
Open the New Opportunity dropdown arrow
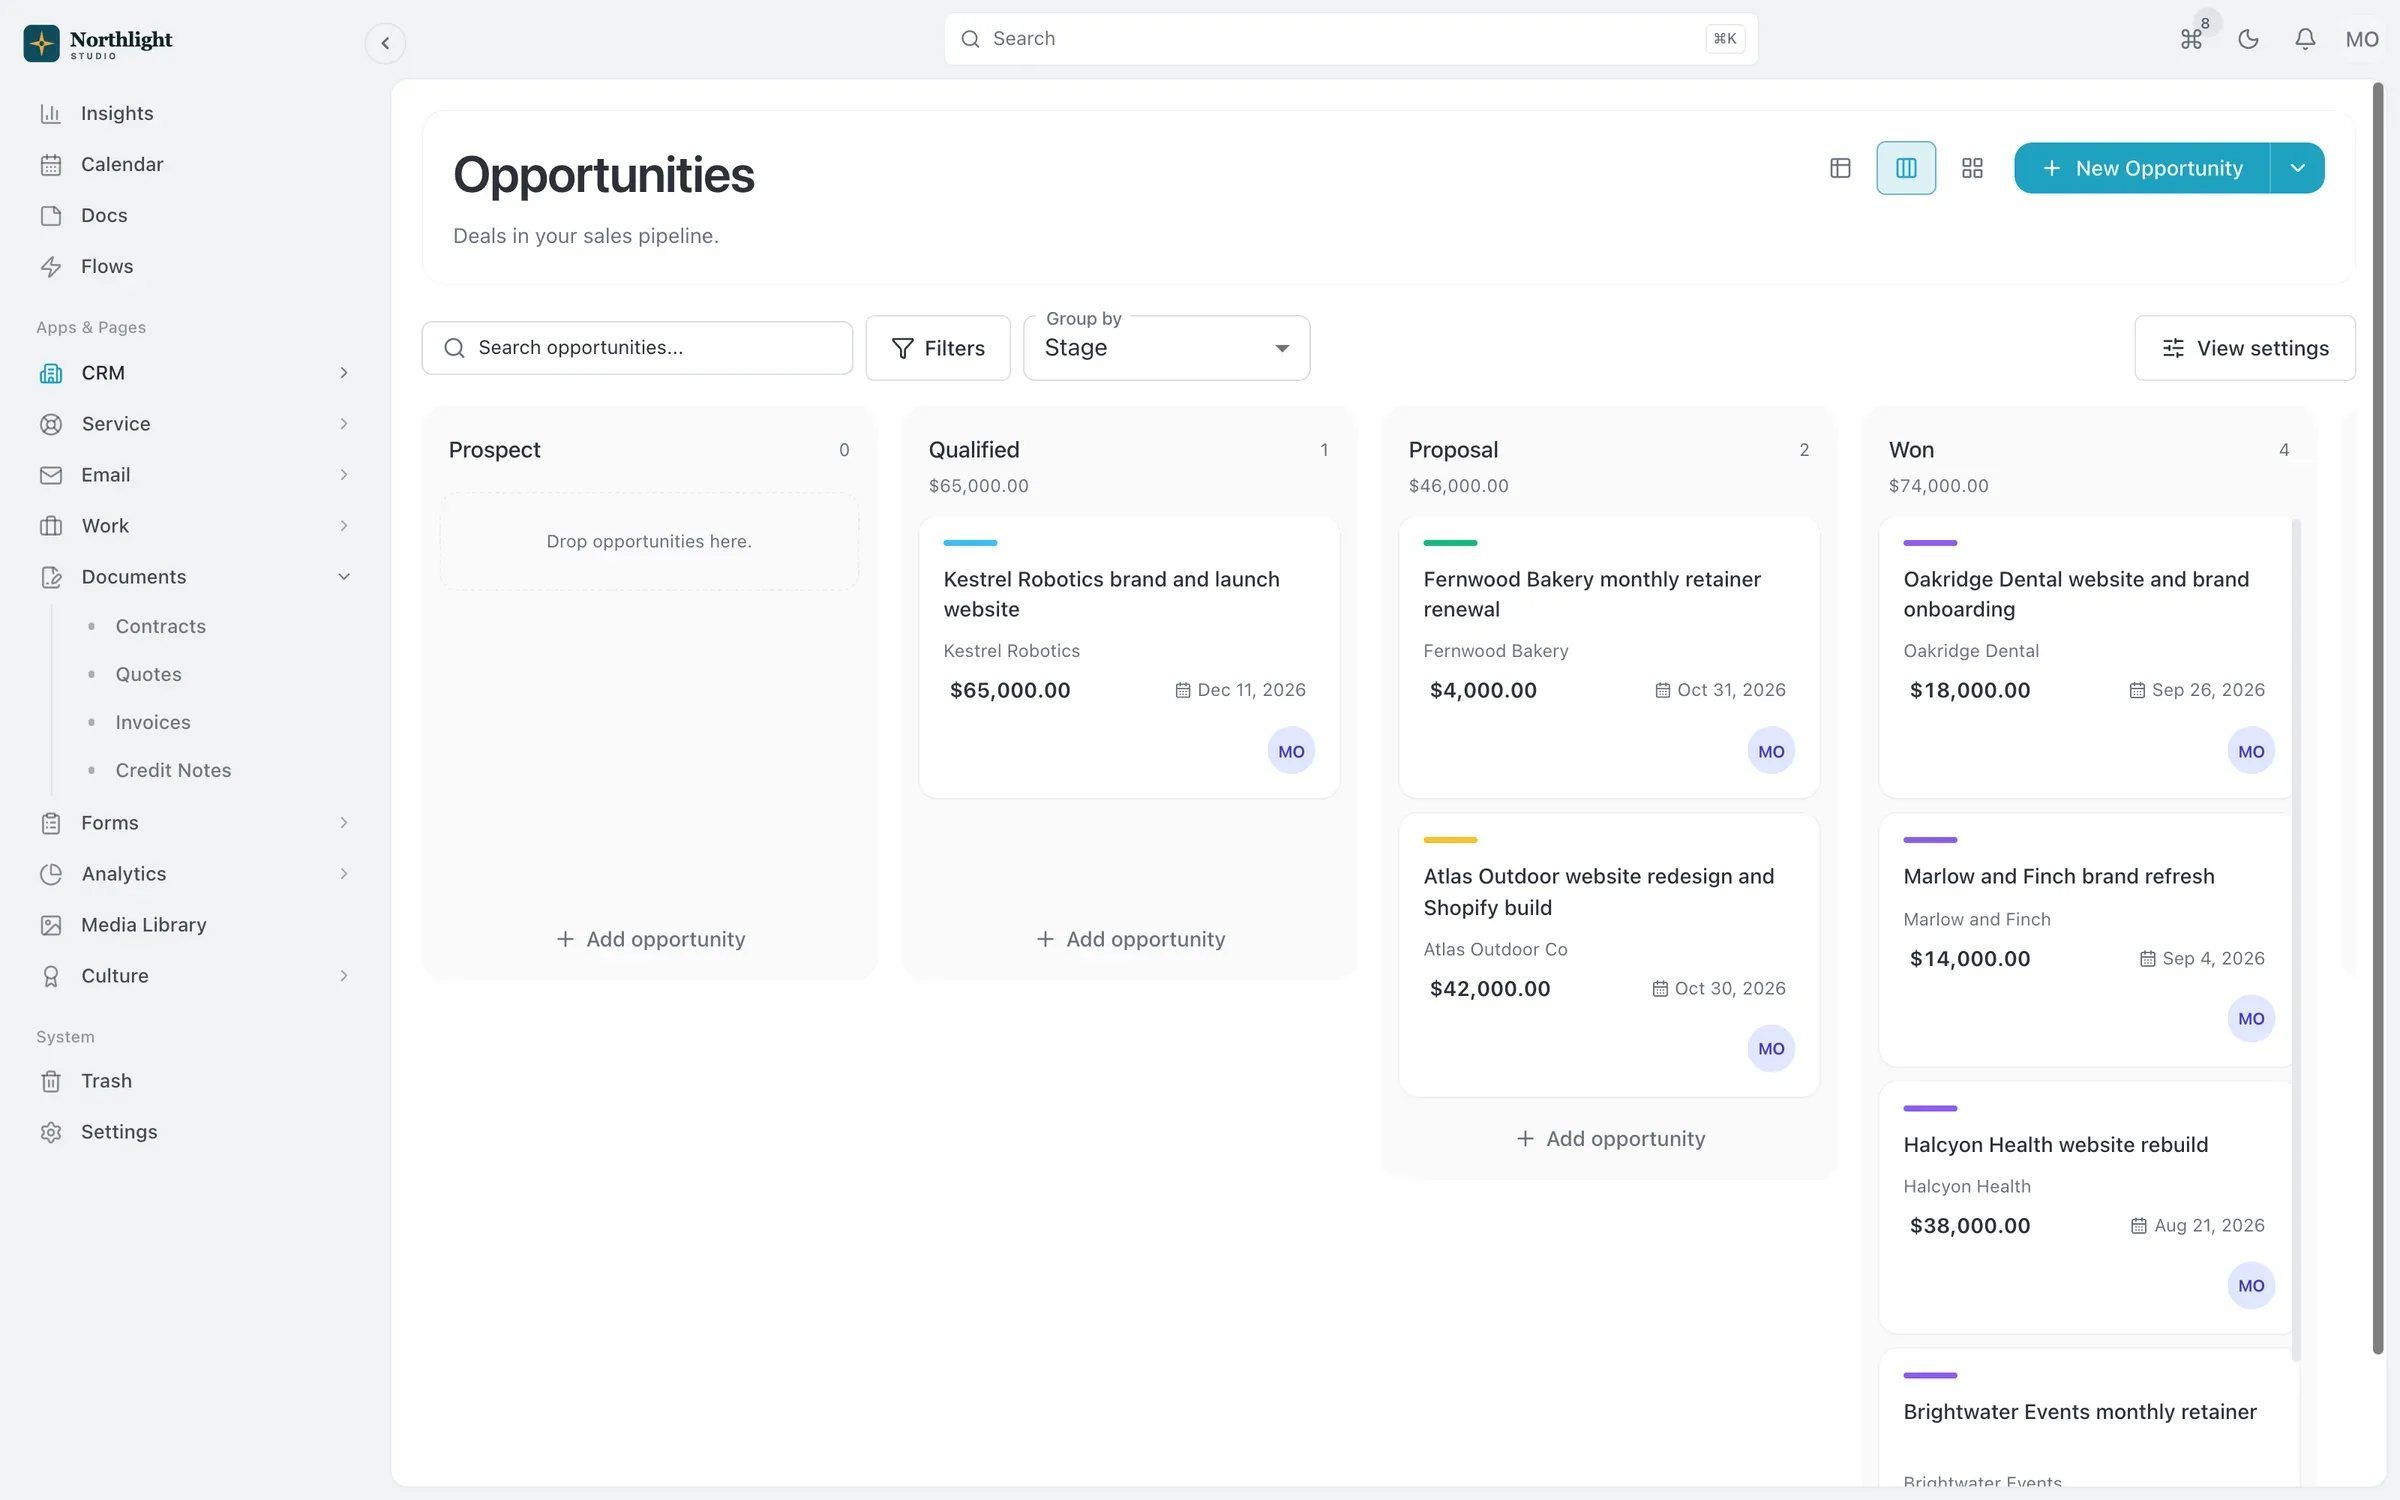(2298, 168)
